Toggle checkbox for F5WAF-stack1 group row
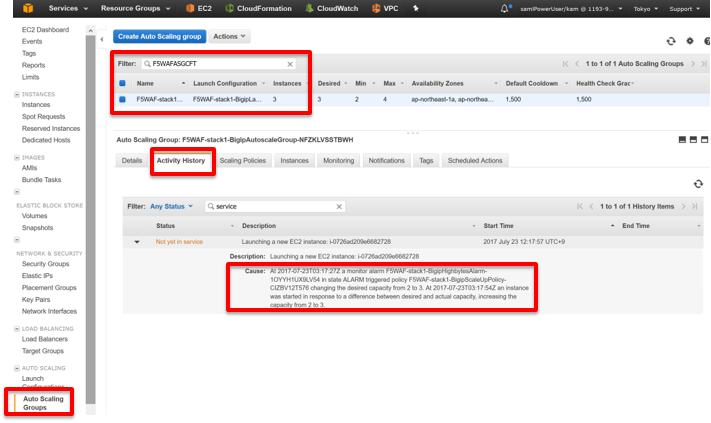 (x=122, y=99)
